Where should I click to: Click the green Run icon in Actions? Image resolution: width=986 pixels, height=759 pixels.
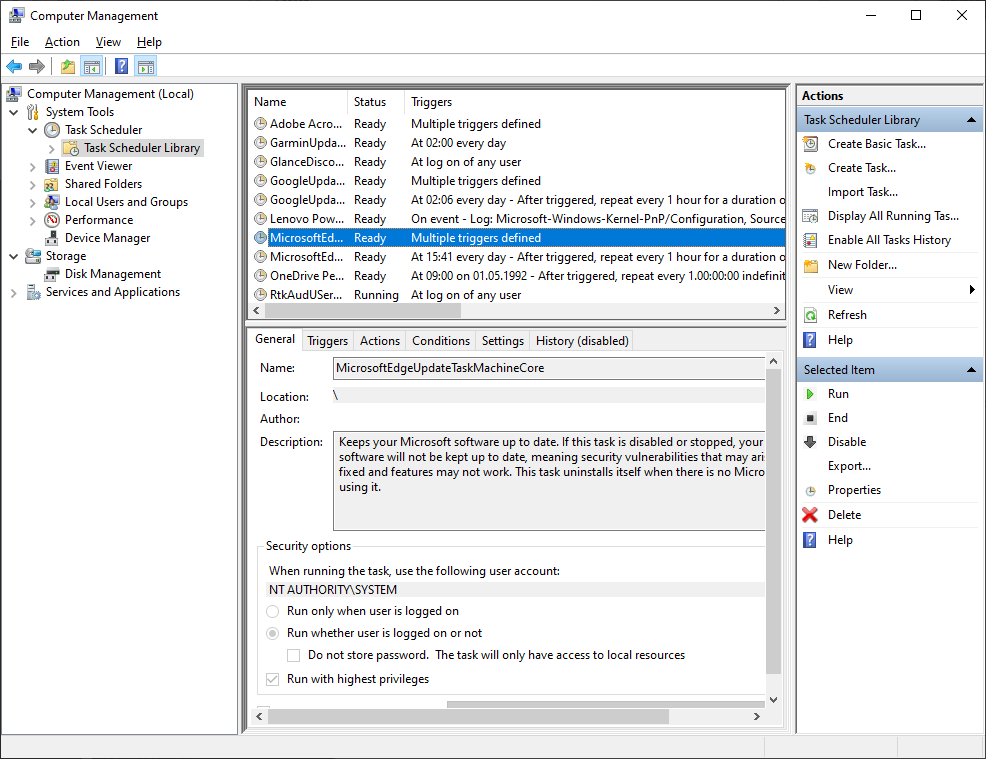(x=810, y=394)
